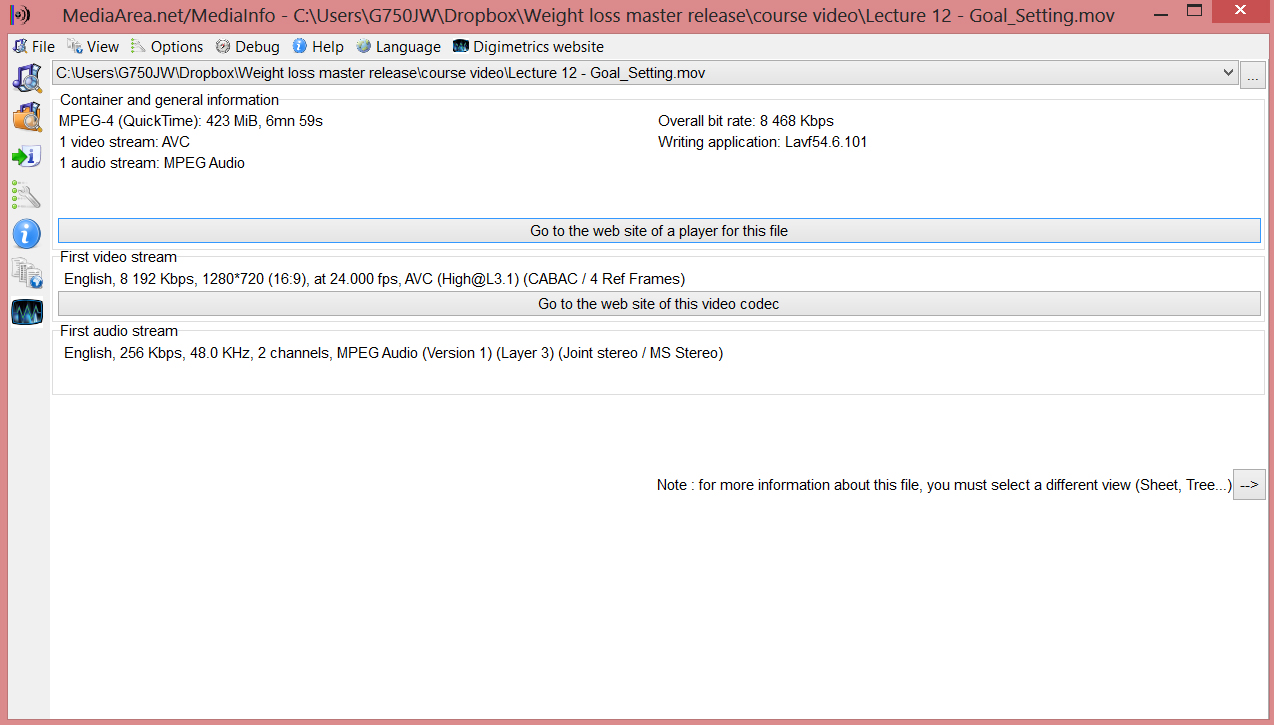Image resolution: width=1274 pixels, height=725 pixels.
Task: Click the 'Container and general information' label
Action: [170, 100]
